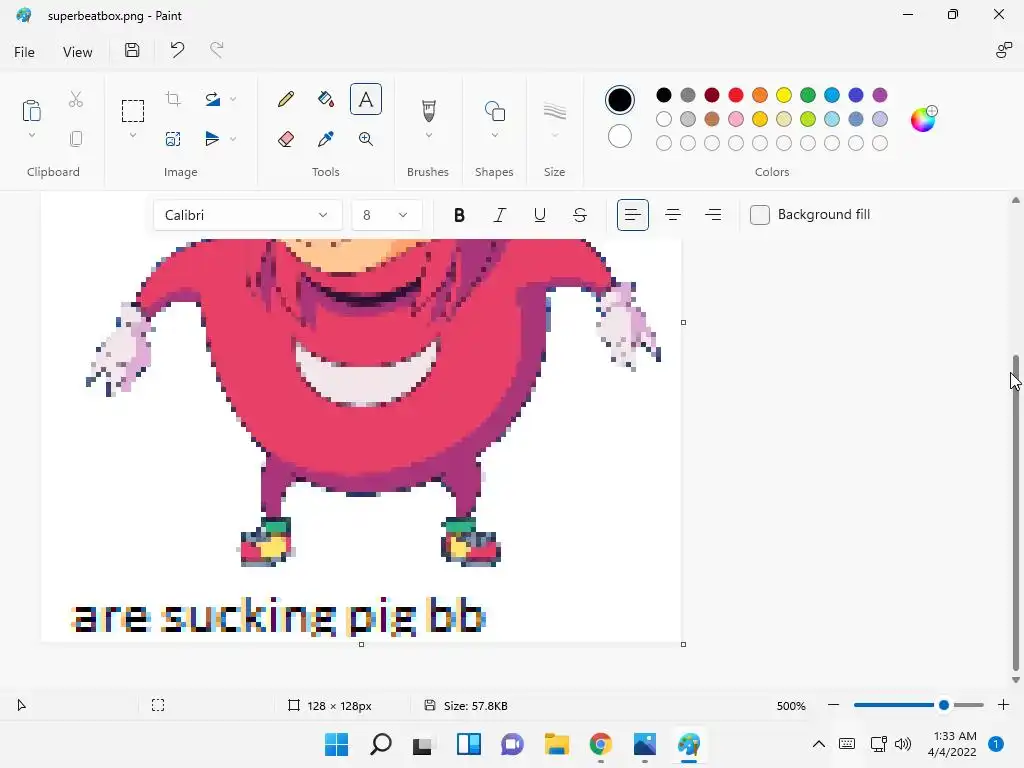Pick the green color swatch
Screen dimensions: 1024x768
(808, 95)
